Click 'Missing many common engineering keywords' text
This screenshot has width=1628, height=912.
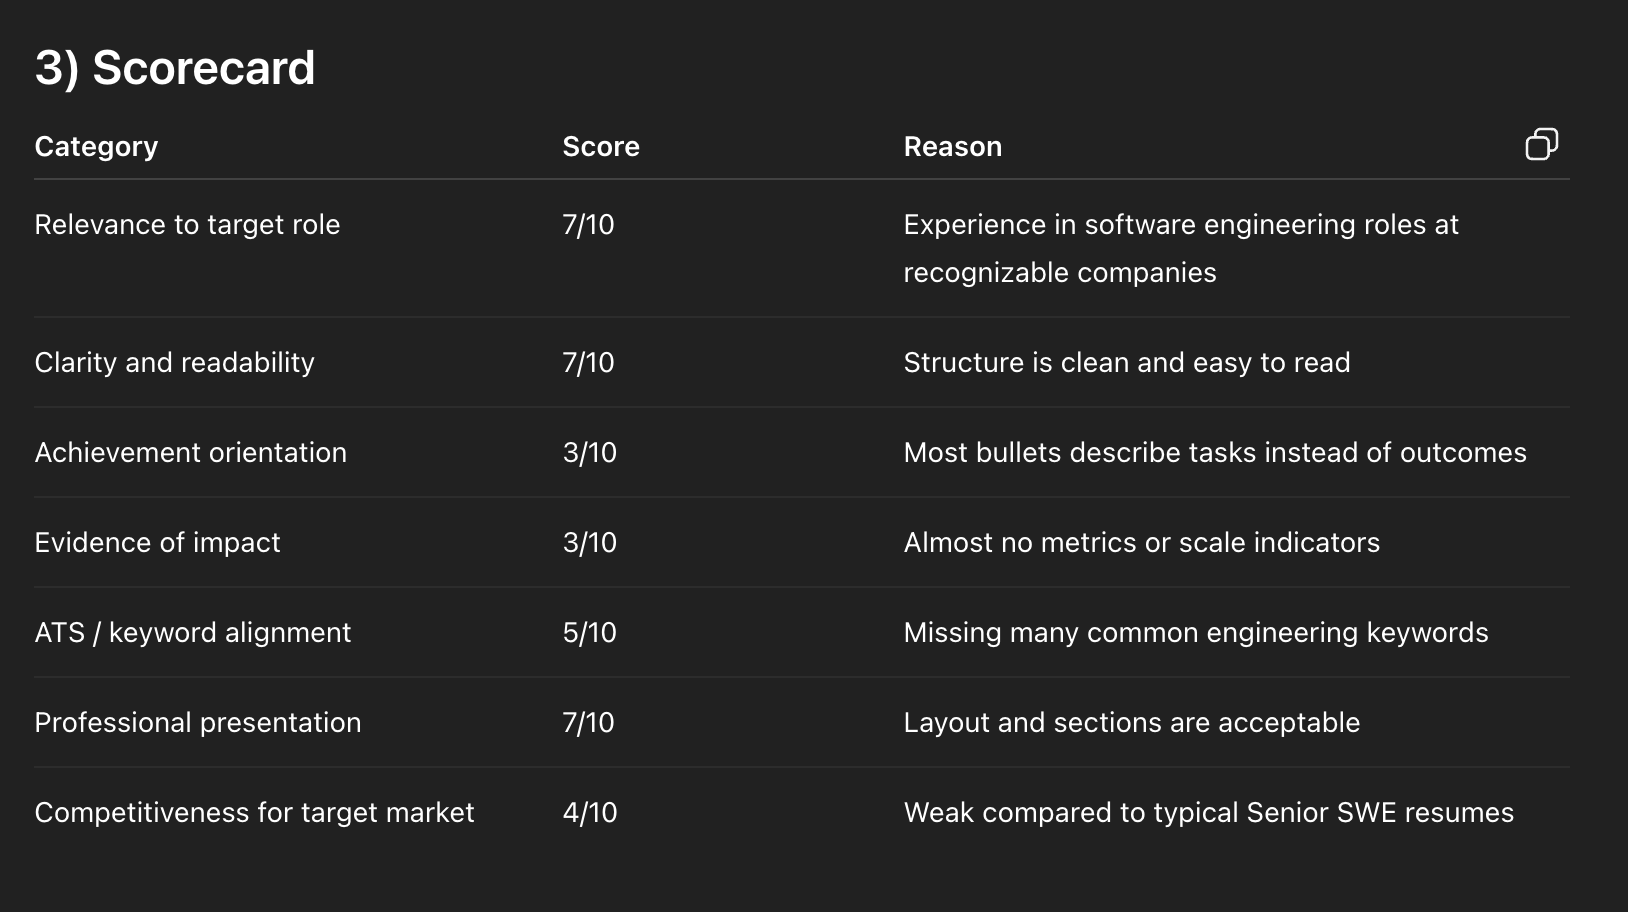coord(1195,633)
